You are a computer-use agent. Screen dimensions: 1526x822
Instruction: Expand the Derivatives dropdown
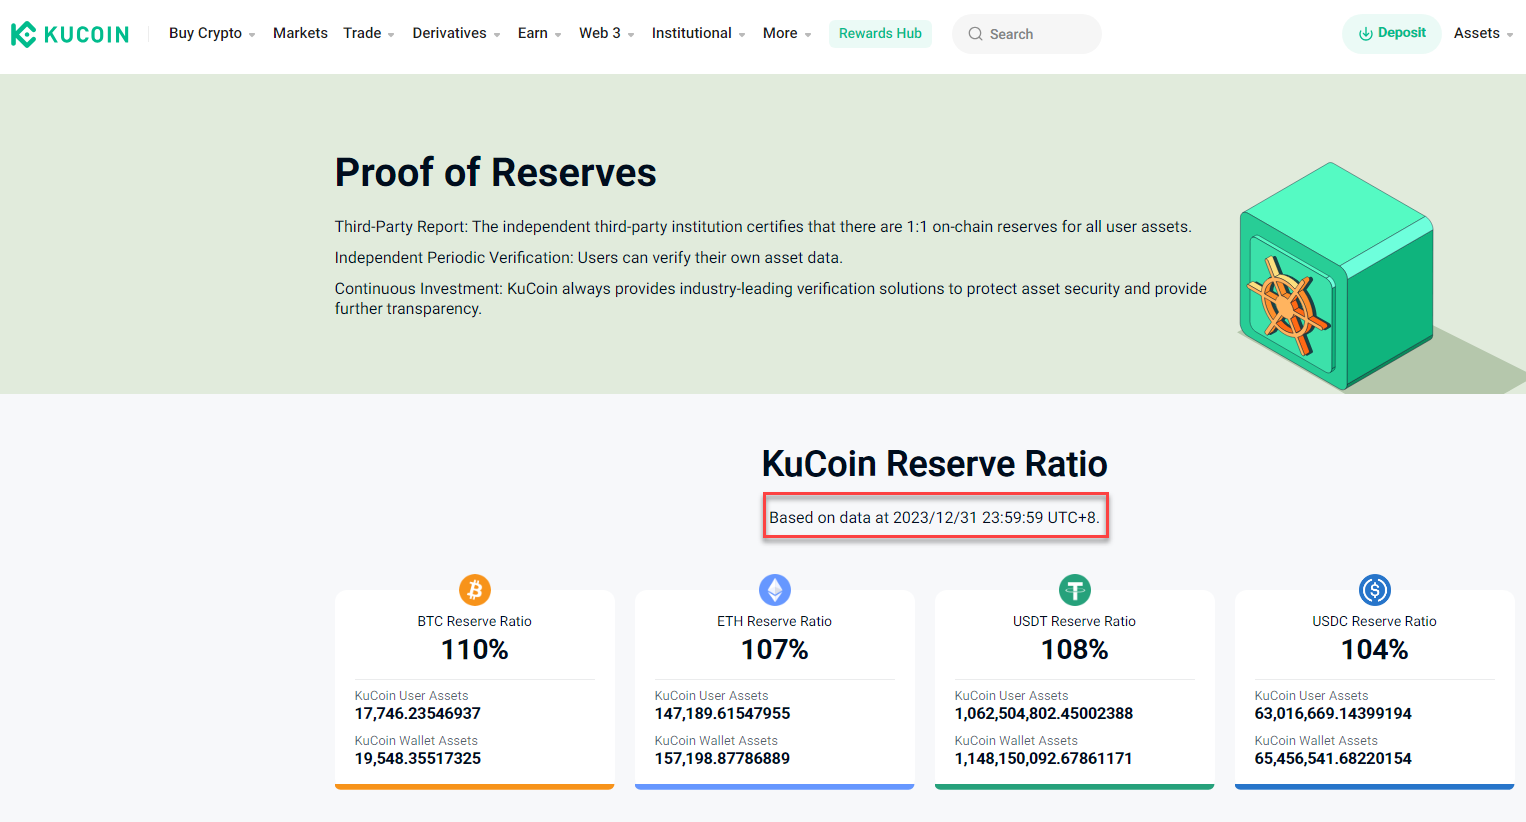coord(457,33)
